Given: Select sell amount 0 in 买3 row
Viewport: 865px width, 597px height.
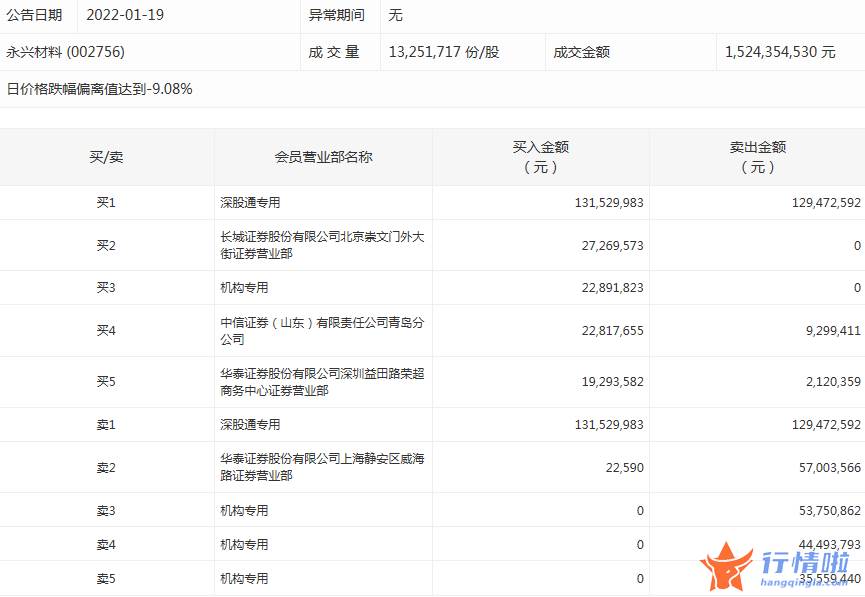Looking at the screenshot, I should point(857,287).
